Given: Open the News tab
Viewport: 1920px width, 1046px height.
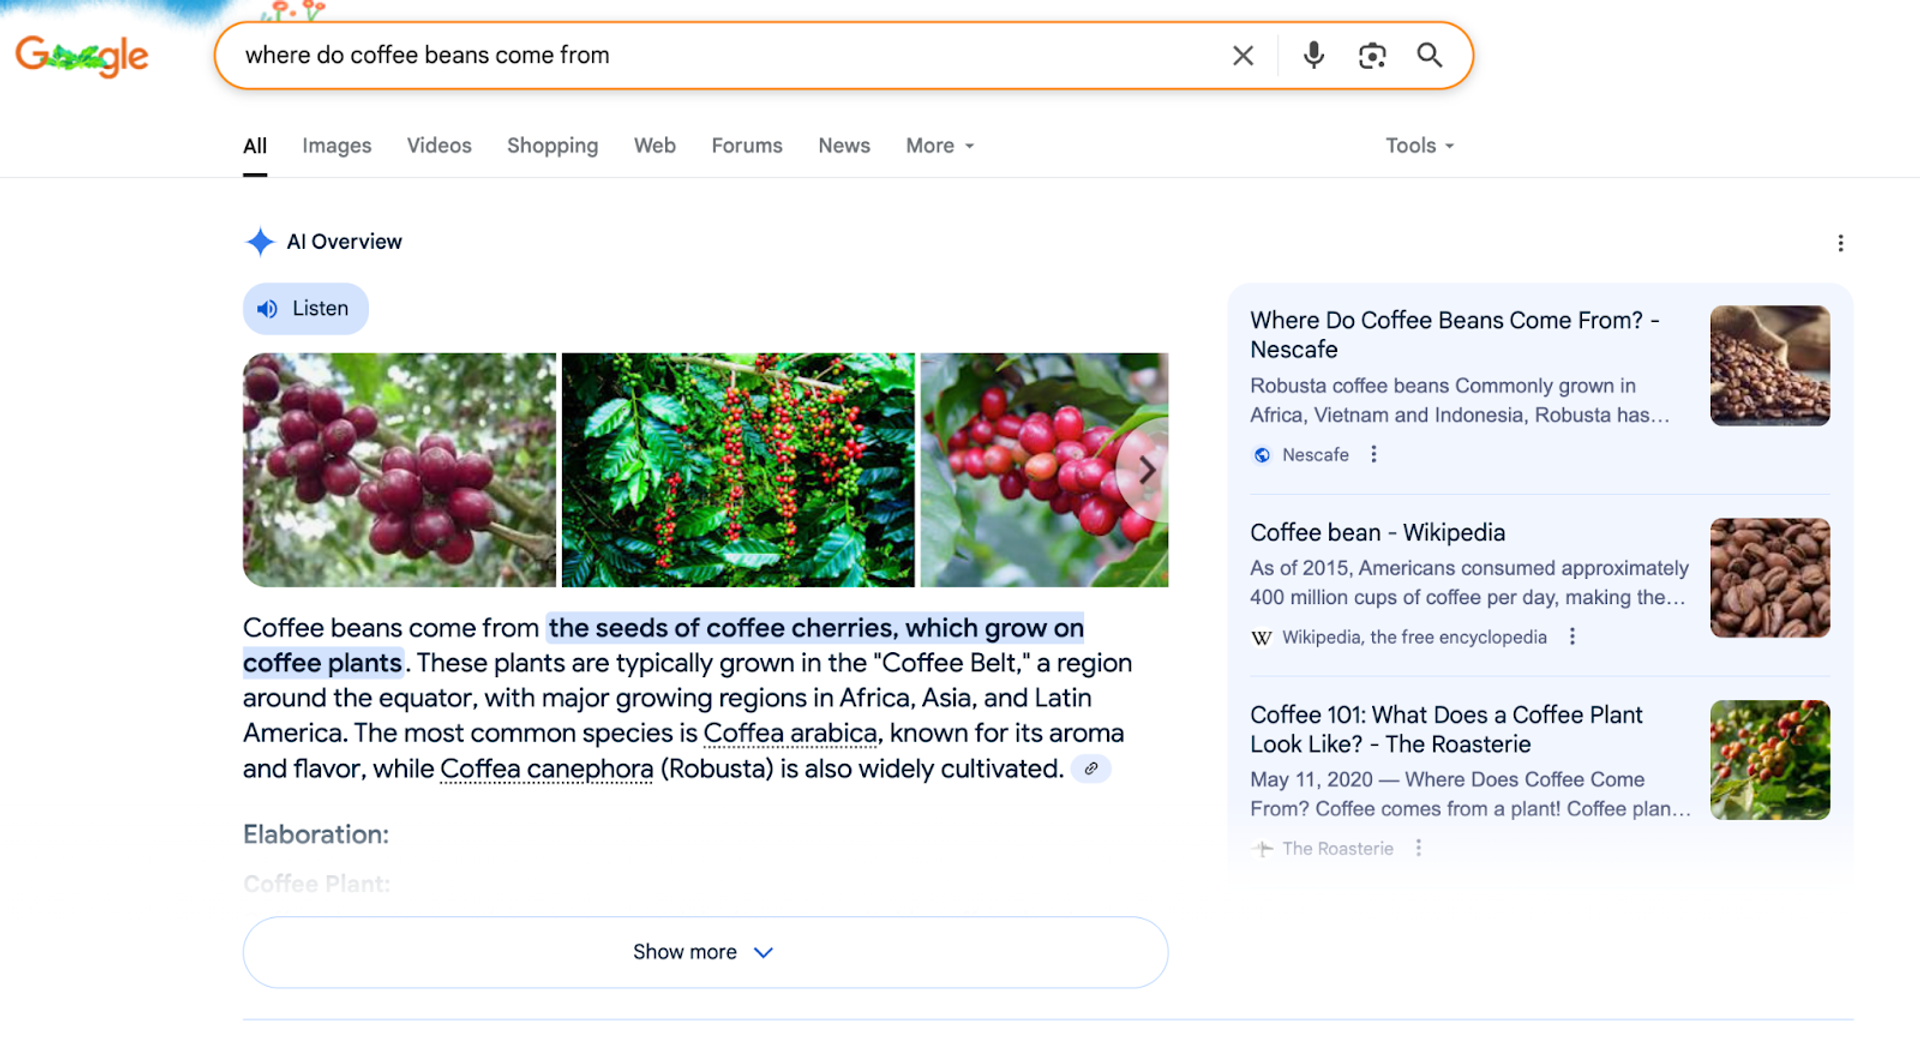Looking at the screenshot, I should (x=844, y=146).
